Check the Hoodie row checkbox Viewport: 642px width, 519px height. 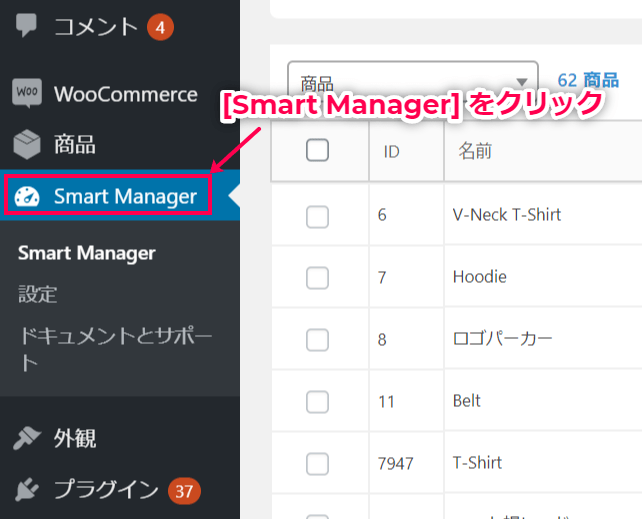point(317,278)
